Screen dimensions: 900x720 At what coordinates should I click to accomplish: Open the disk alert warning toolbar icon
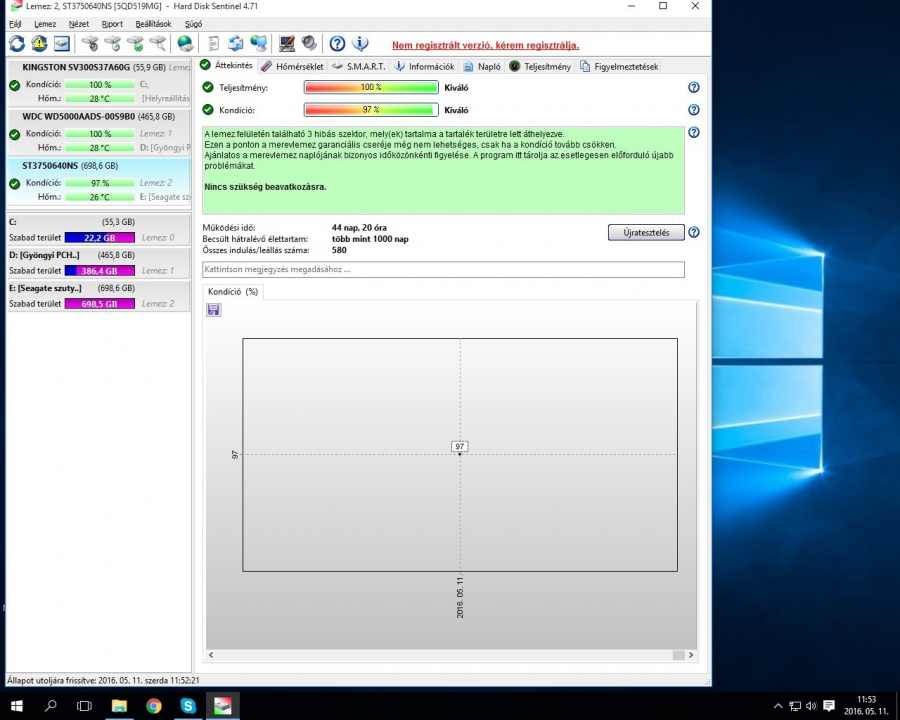[x=39, y=44]
